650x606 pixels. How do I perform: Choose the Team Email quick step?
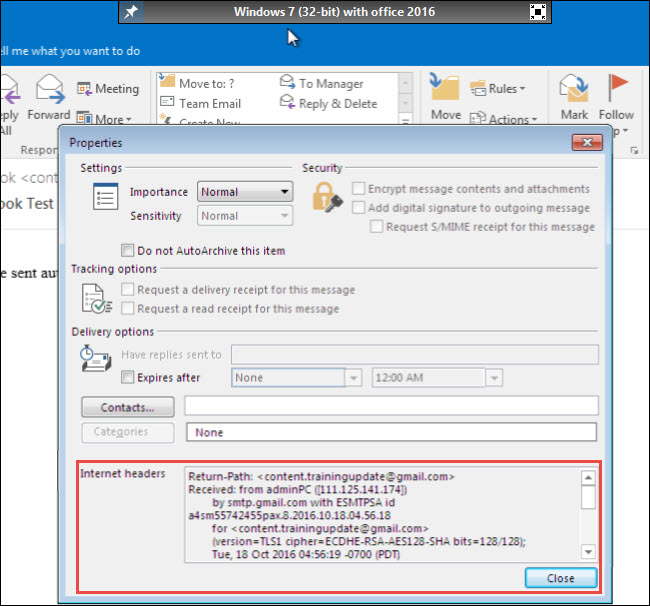(210, 103)
